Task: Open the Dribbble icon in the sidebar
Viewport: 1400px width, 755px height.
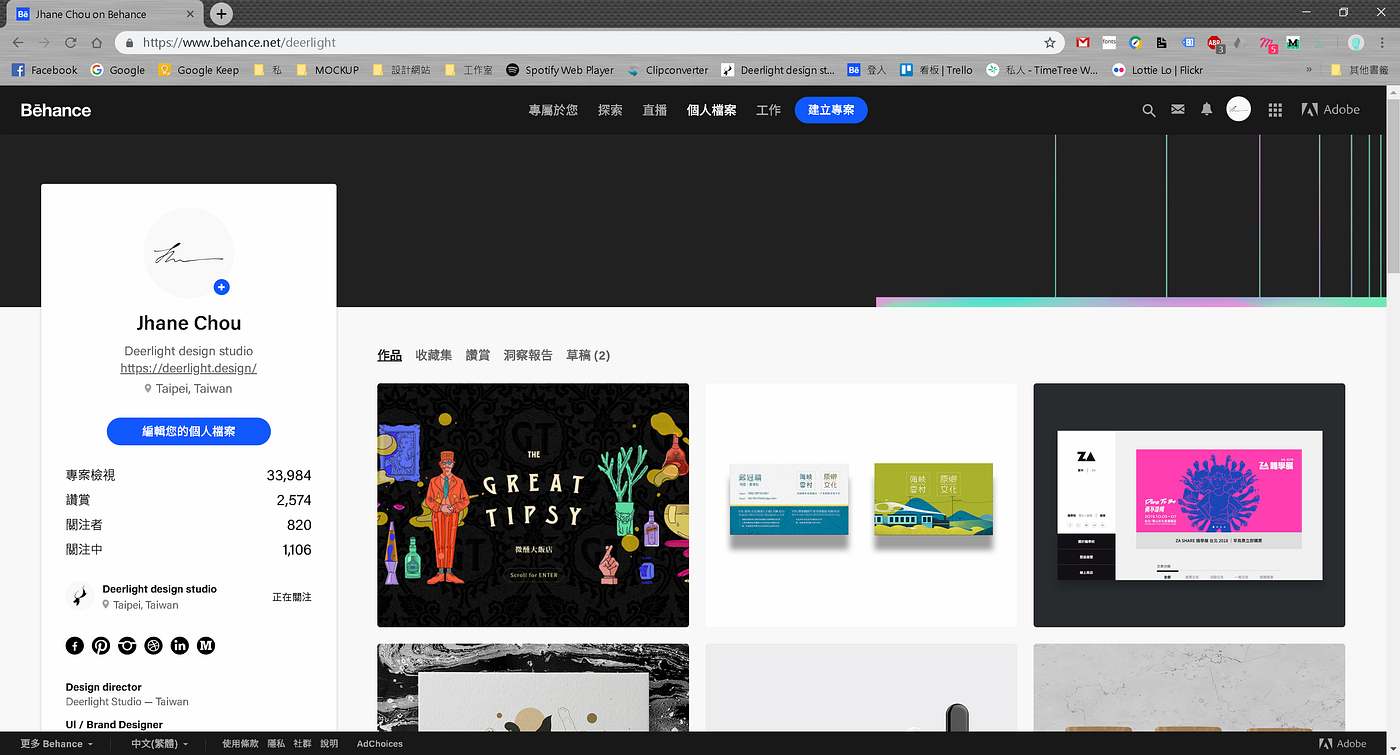Action: click(153, 646)
